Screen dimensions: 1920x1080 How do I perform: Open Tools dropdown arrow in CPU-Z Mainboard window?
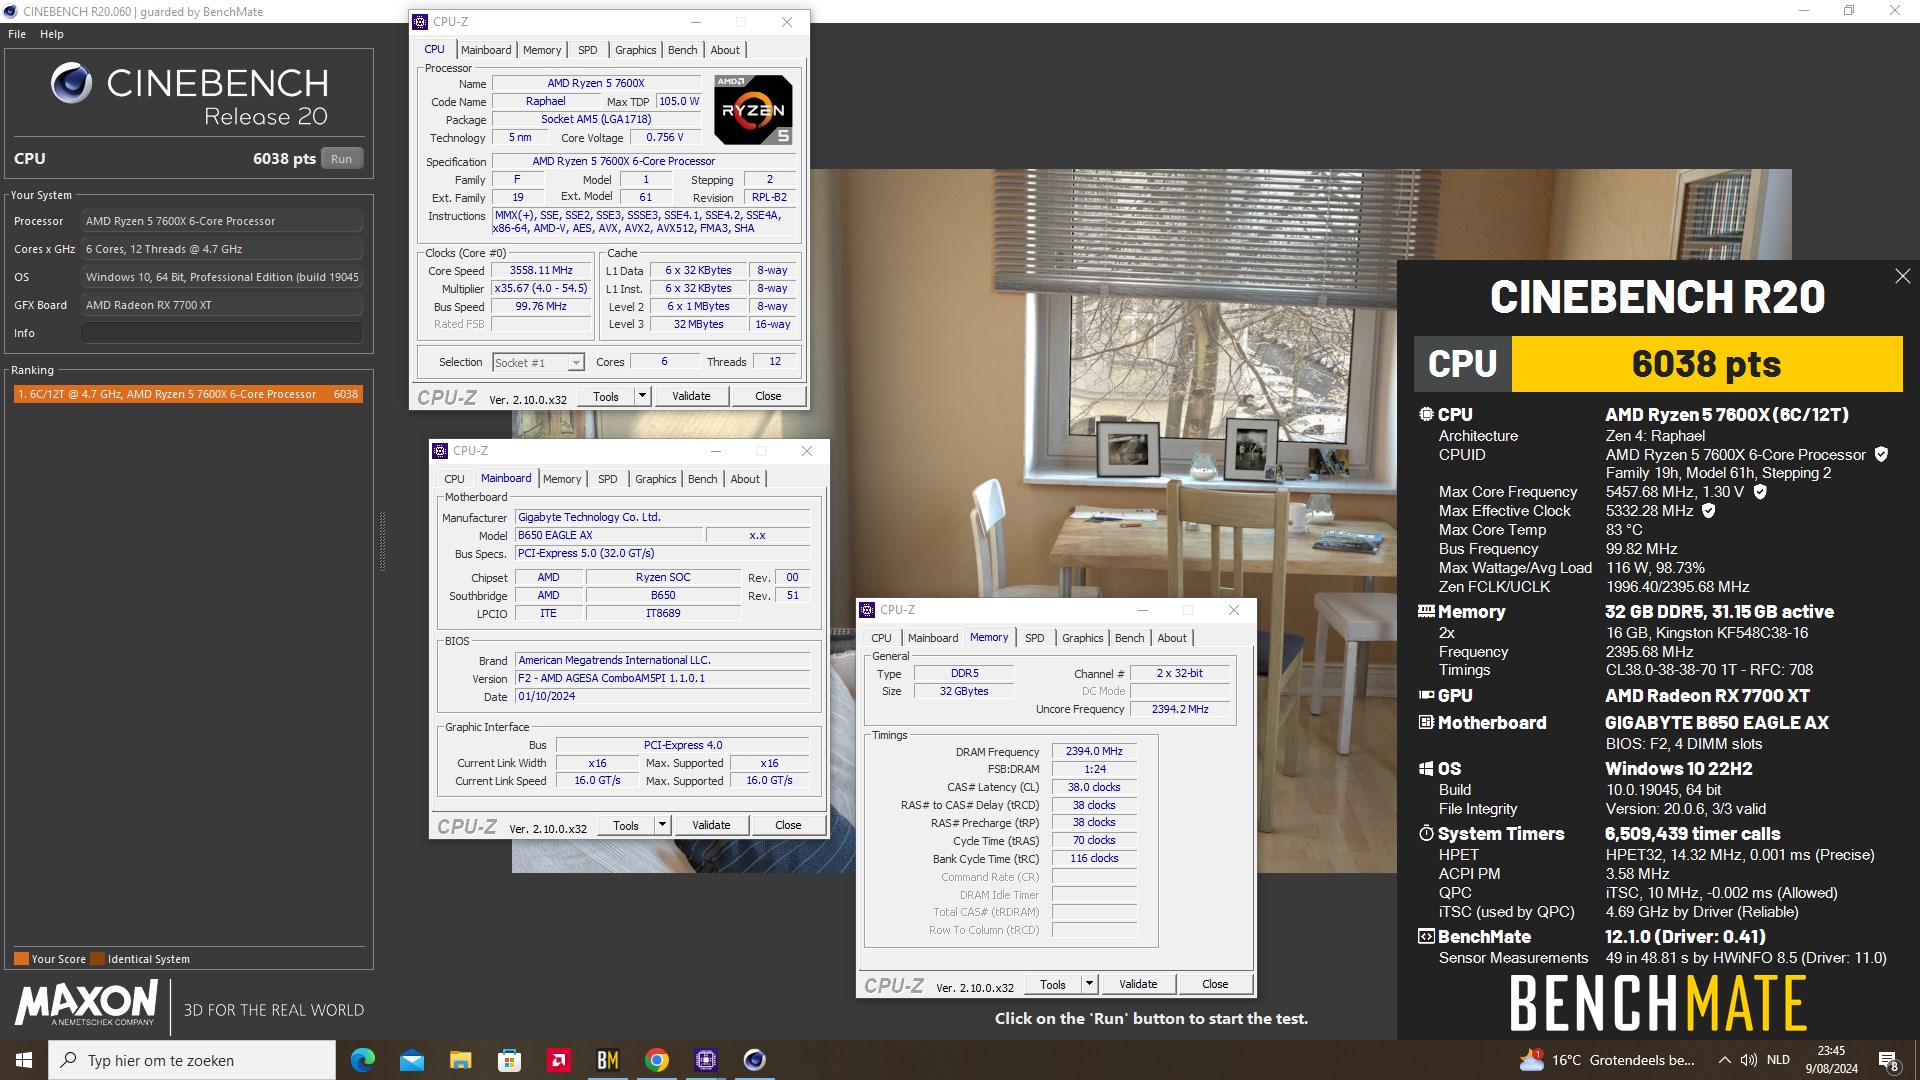[x=662, y=825]
